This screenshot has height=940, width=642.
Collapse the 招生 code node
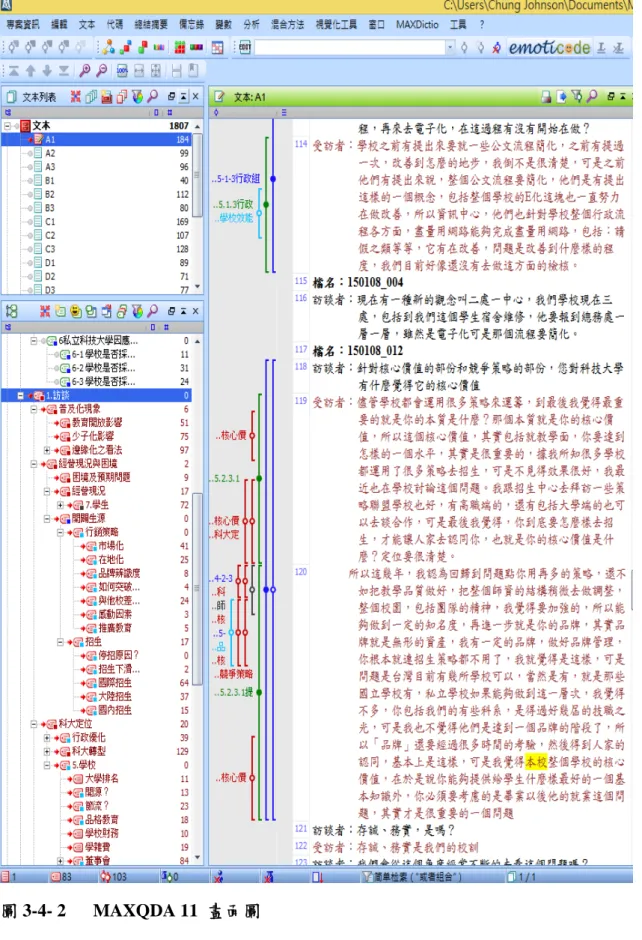(61, 642)
